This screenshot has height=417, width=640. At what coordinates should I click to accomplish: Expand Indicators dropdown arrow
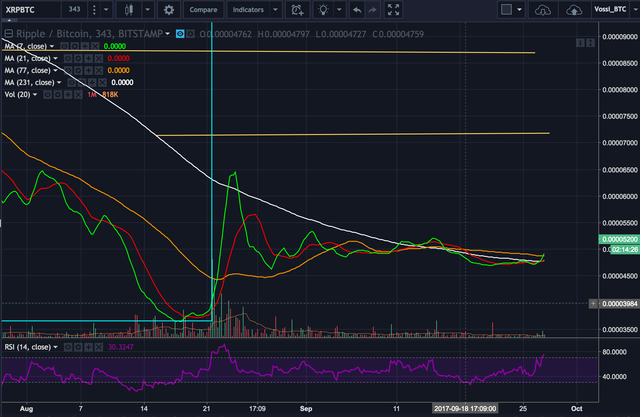[x=276, y=10]
